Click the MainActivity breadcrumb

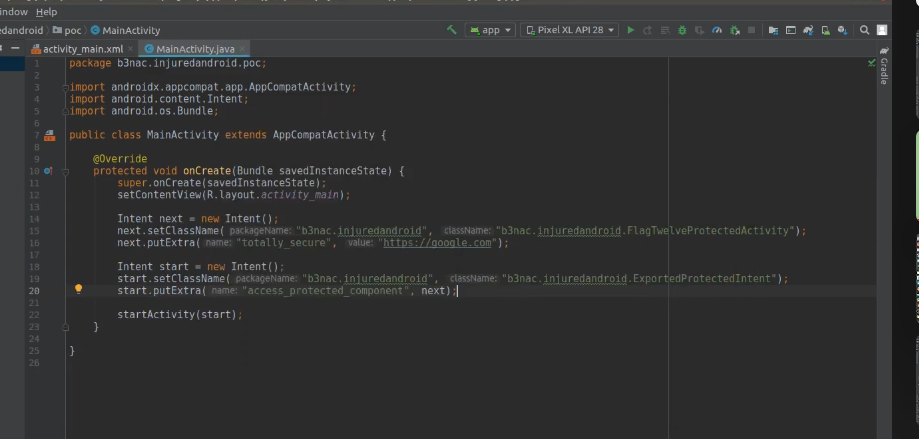tap(125, 30)
